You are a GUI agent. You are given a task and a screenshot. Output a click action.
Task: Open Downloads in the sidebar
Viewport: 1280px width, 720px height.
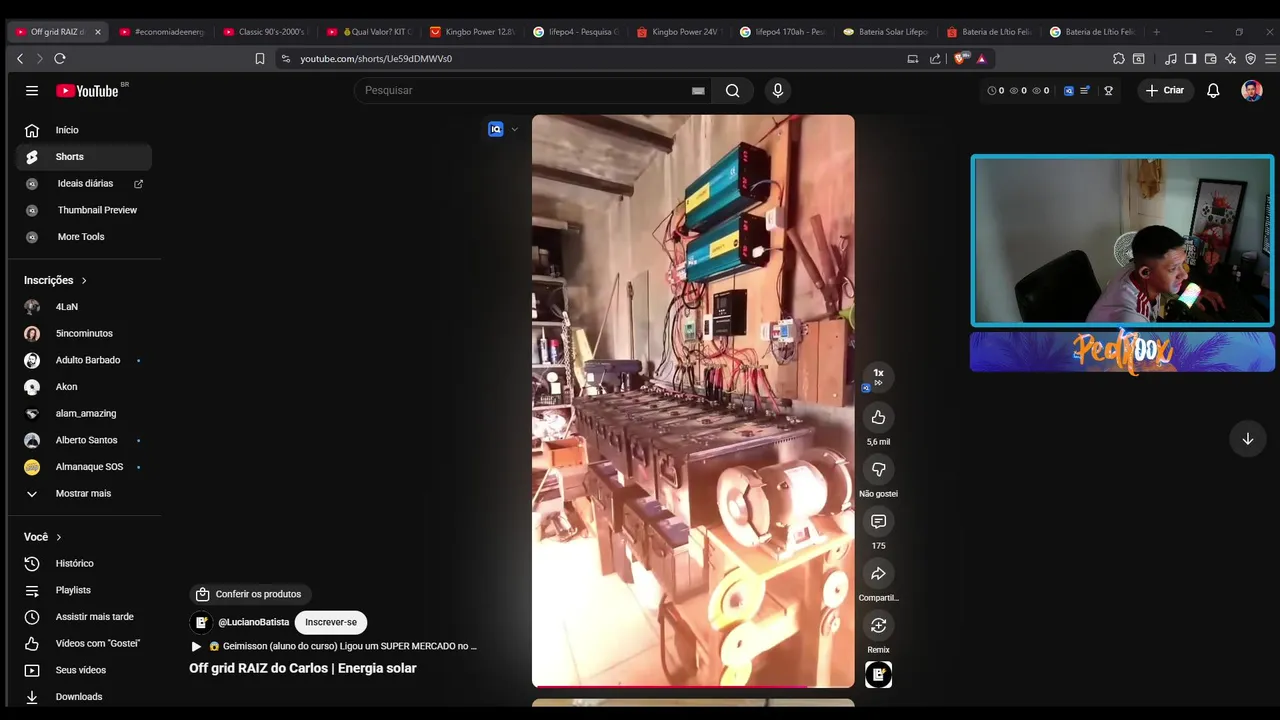(x=83, y=697)
